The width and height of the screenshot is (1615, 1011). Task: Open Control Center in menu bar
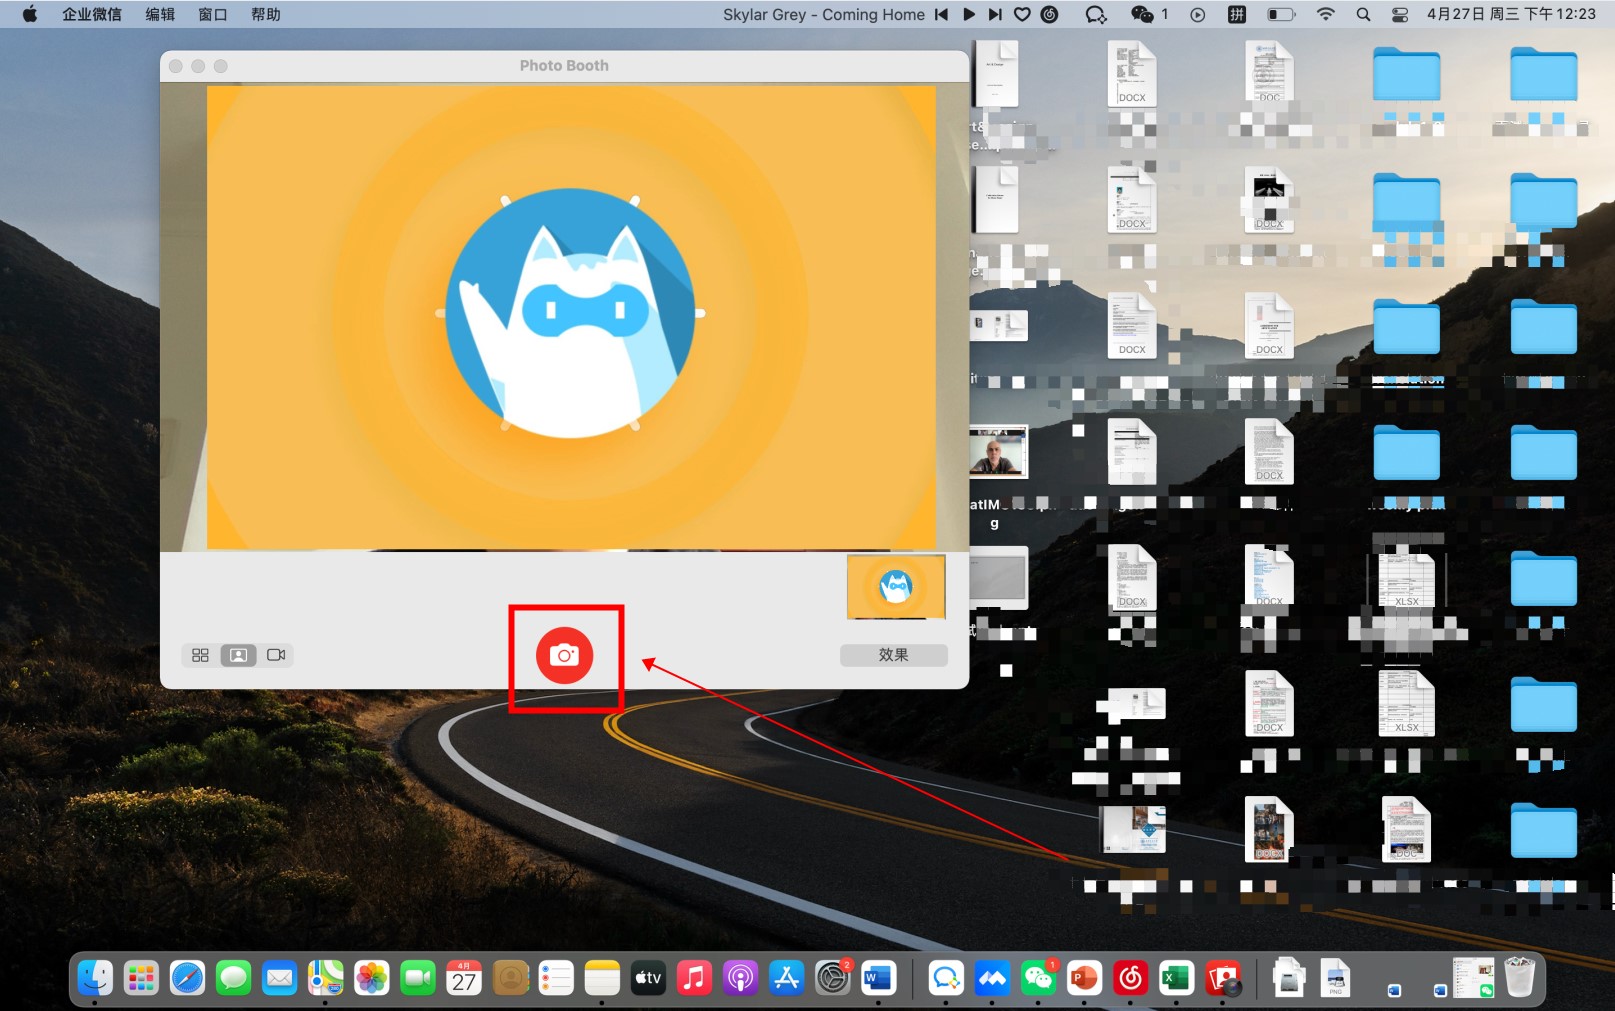pos(1400,14)
